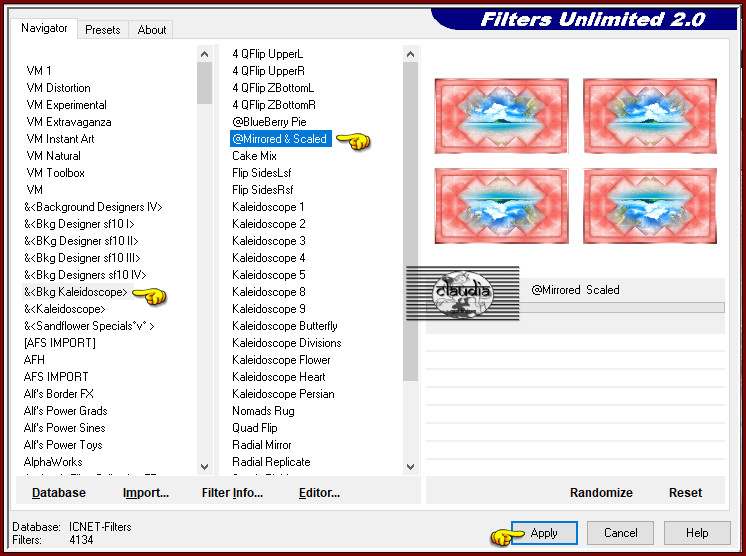The height and width of the screenshot is (556, 746).
Task: Select &<BKg Designer sf10 II> category
Action: (81, 241)
